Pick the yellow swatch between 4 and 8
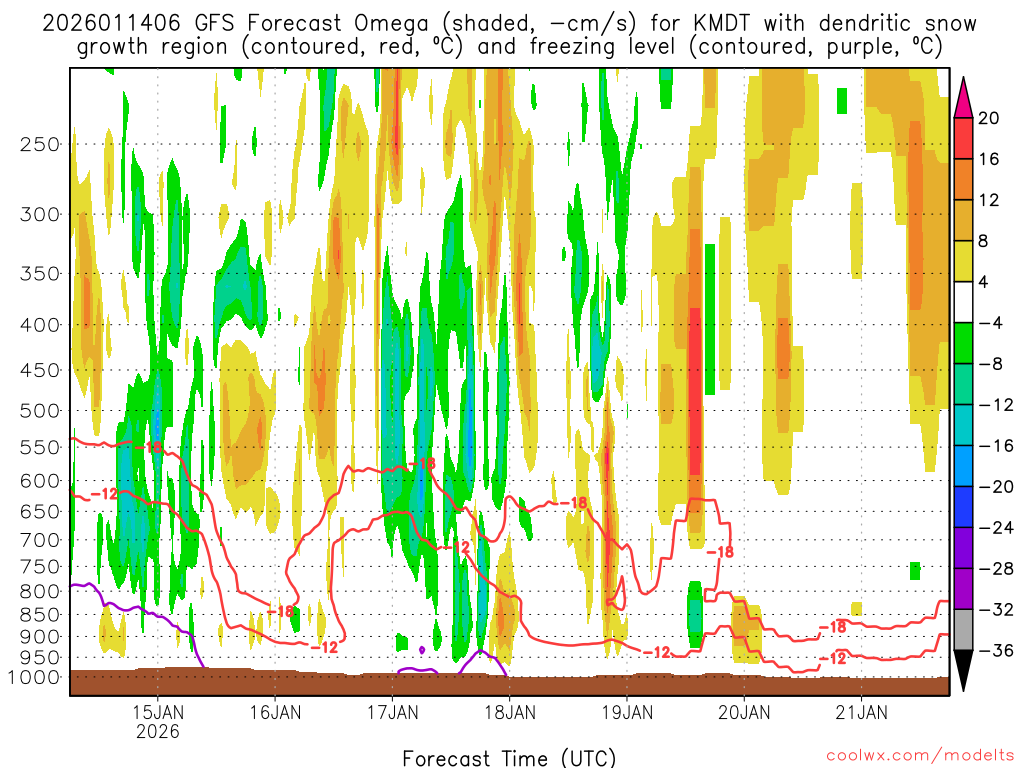1024x768 pixels. 963,262
